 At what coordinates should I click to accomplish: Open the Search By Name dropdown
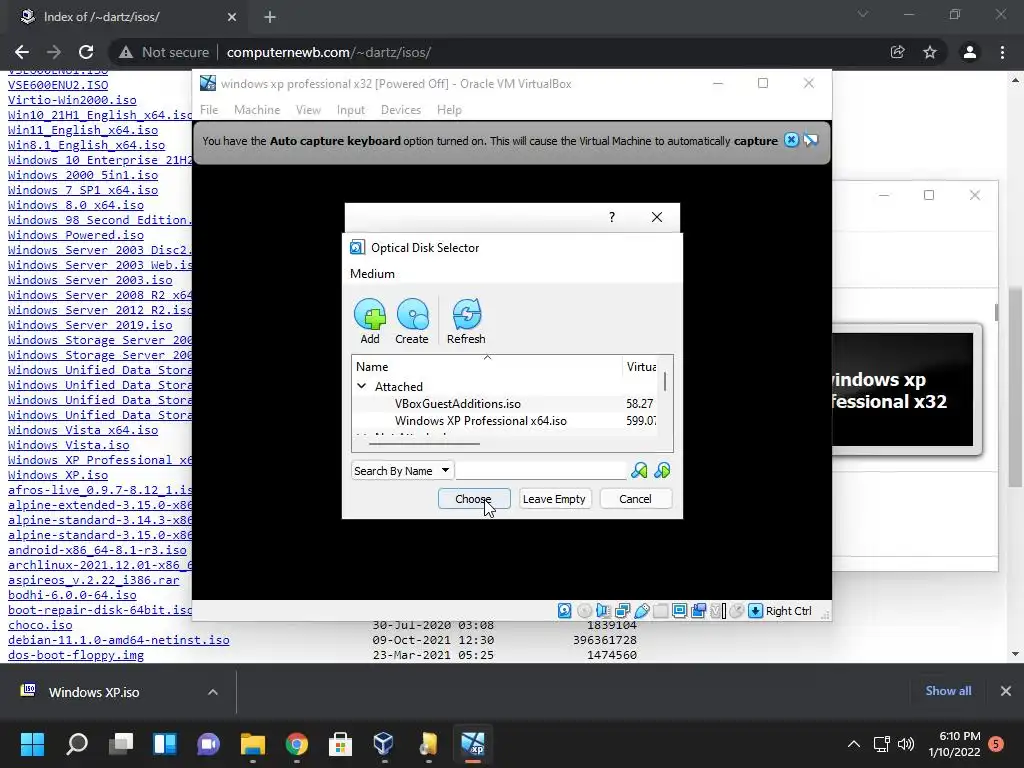point(401,470)
